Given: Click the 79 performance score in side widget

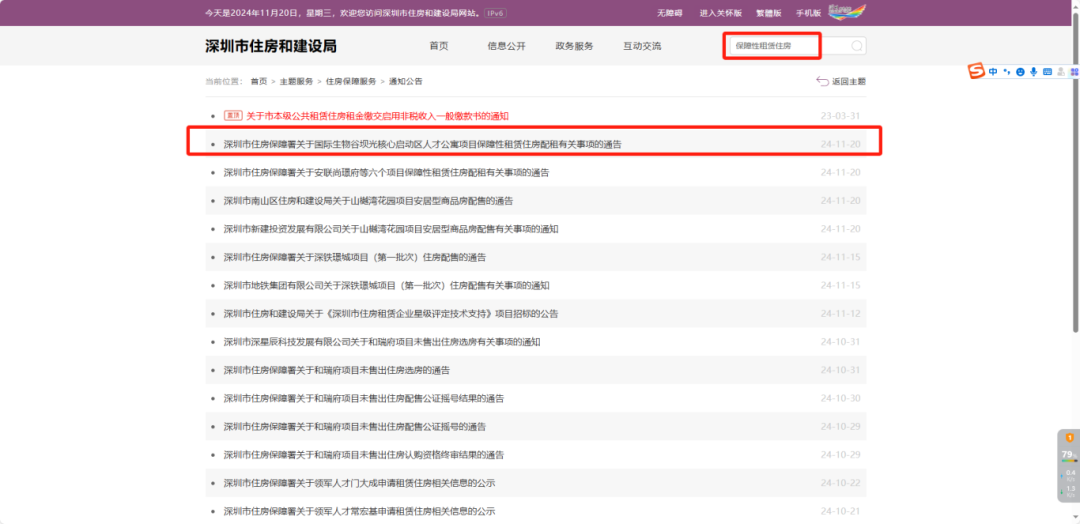Looking at the screenshot, I should tap(1068, 454).
